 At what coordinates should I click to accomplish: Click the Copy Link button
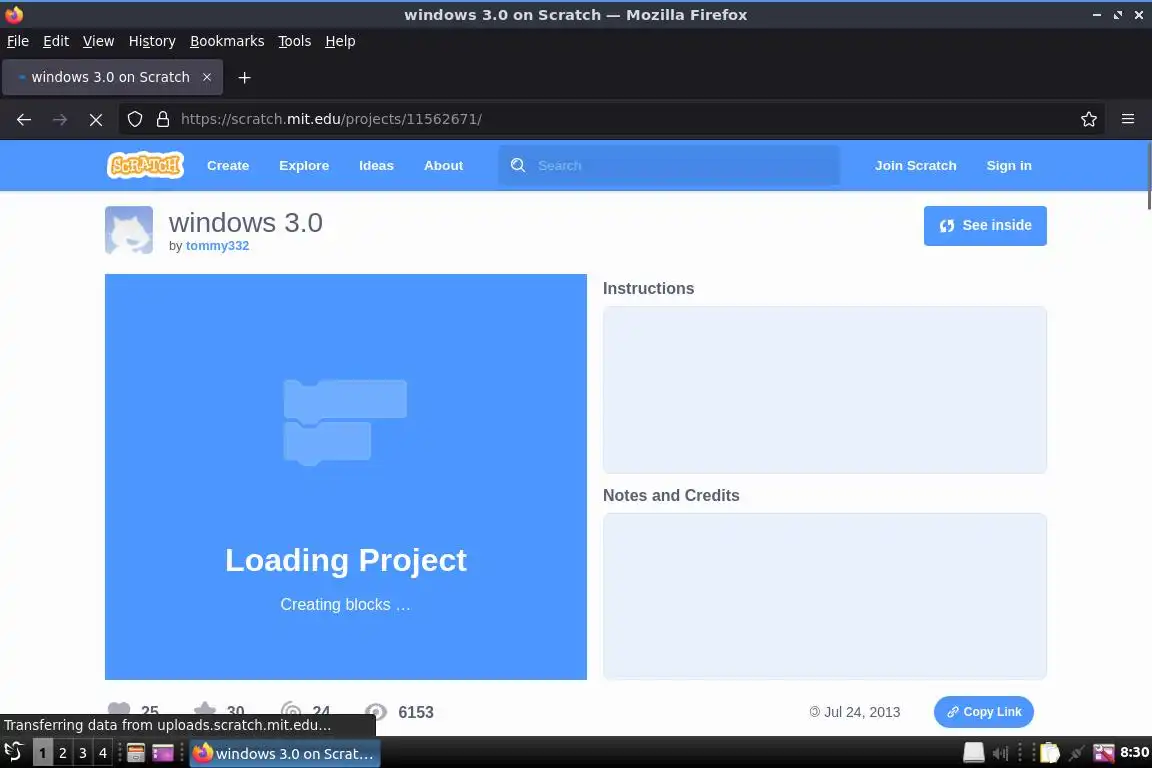[984, 711]
